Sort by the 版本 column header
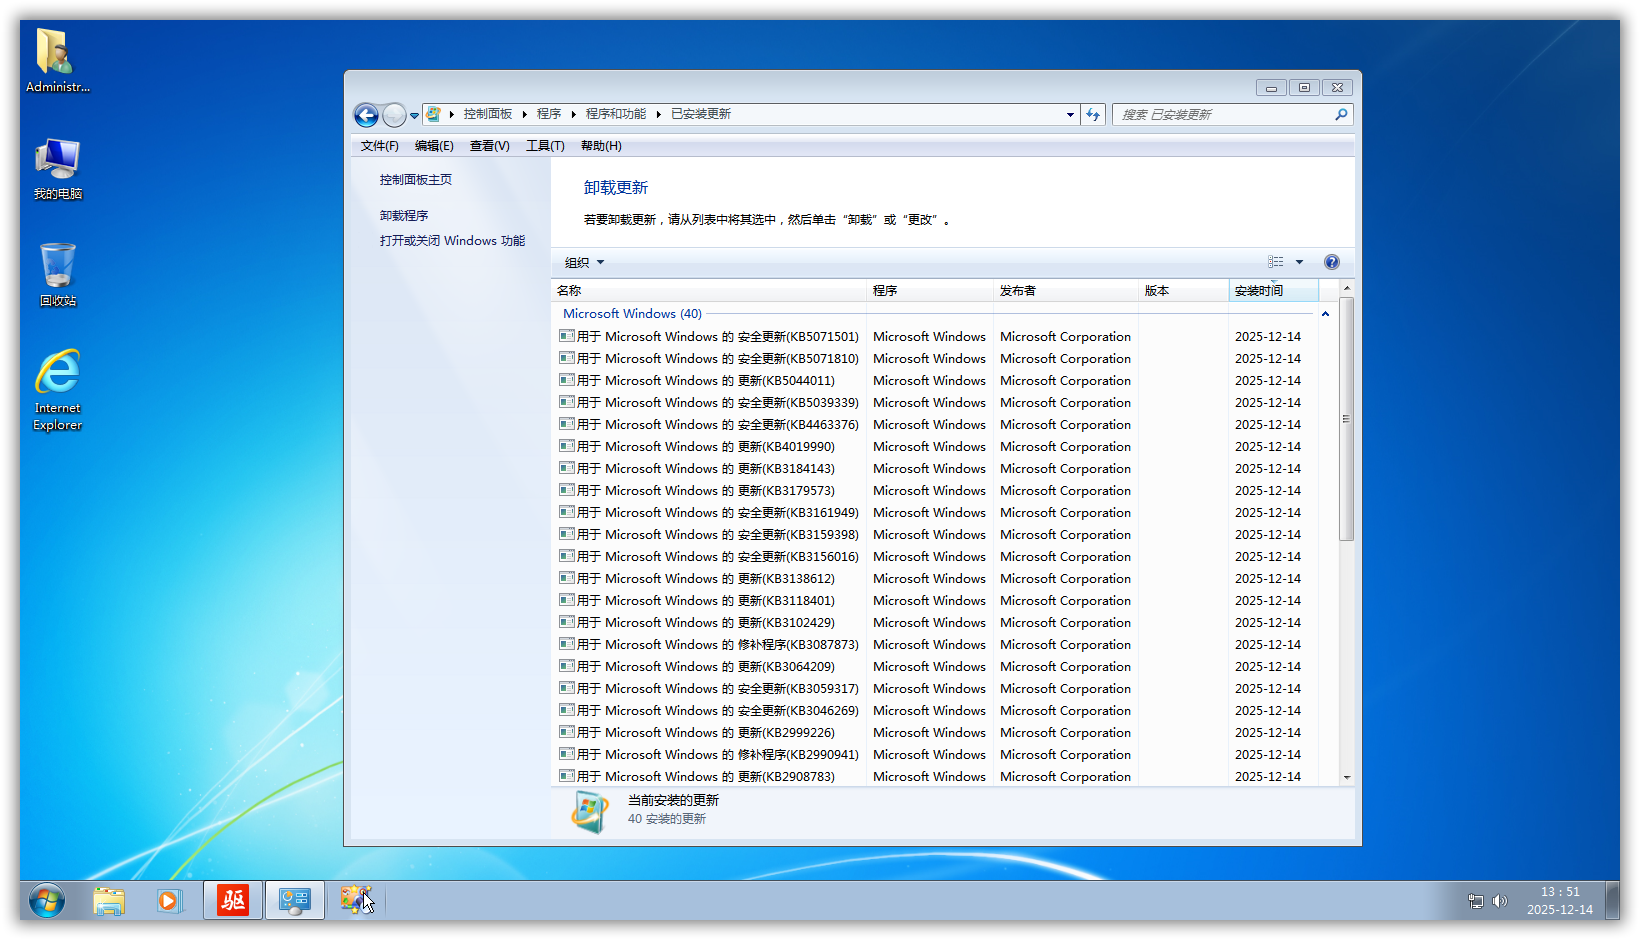Screen dimensions: 1640x940 pyautogui.click(x=1184, y=291)
